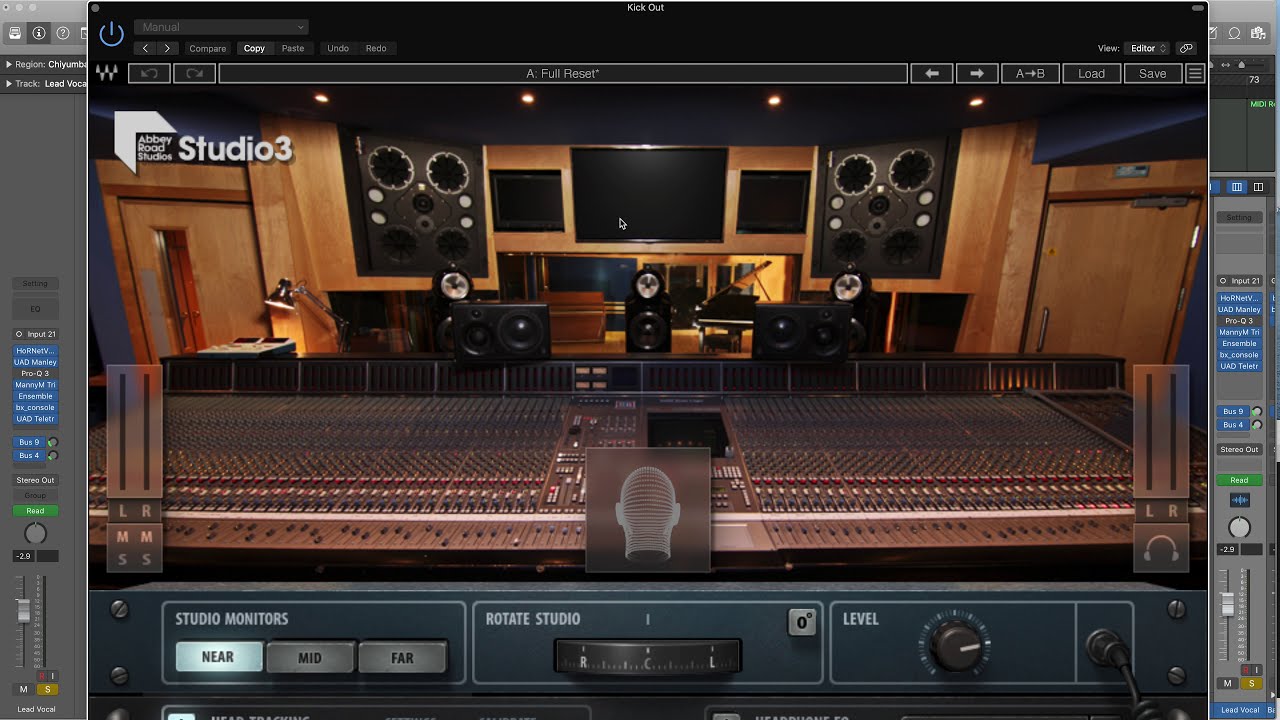This screenshot has width=1280, height=720.
Task: Reset rotation with the 0° button
Action: click(x=802, y=622)
